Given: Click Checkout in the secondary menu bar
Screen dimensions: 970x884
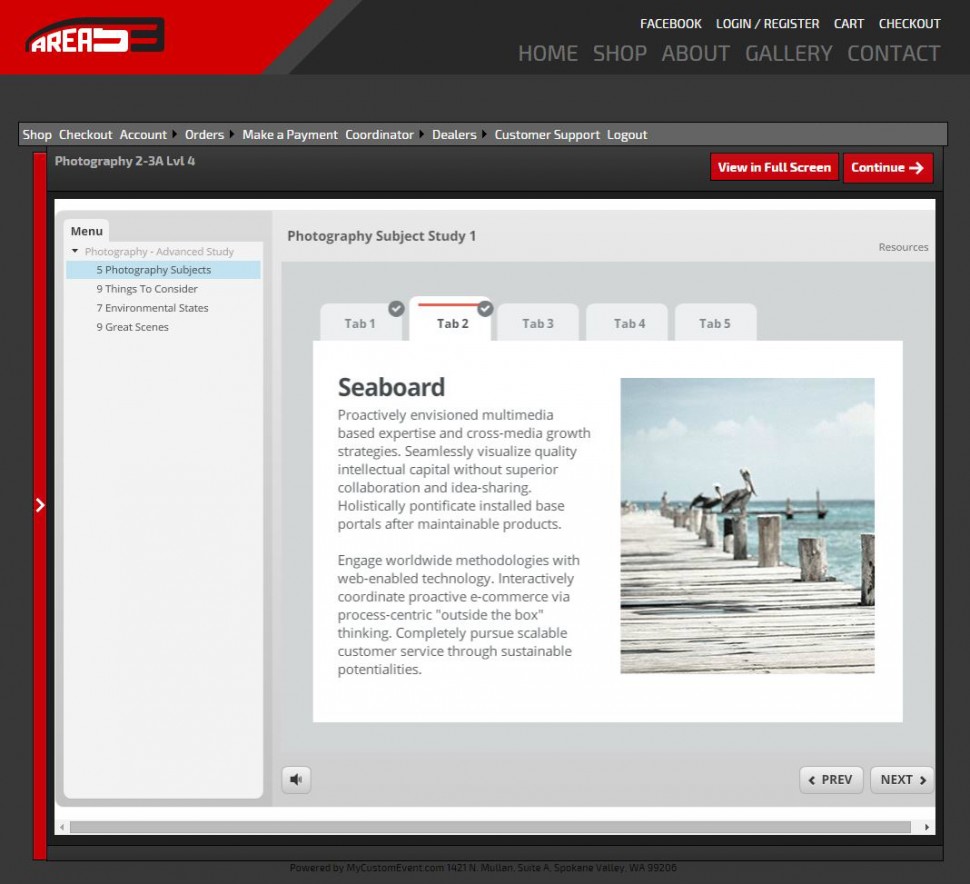Looking at the screenshot, I should (x=85, y=134).
